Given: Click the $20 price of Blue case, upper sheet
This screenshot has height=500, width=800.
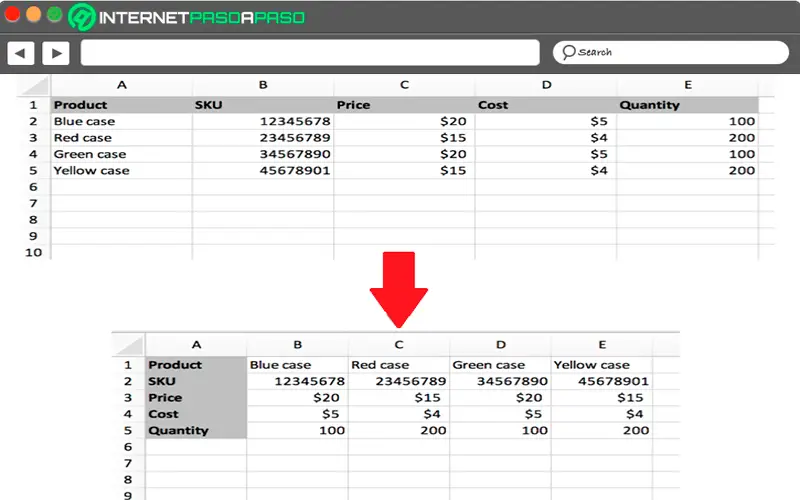Looking at the screenshot, I should 405,121.
